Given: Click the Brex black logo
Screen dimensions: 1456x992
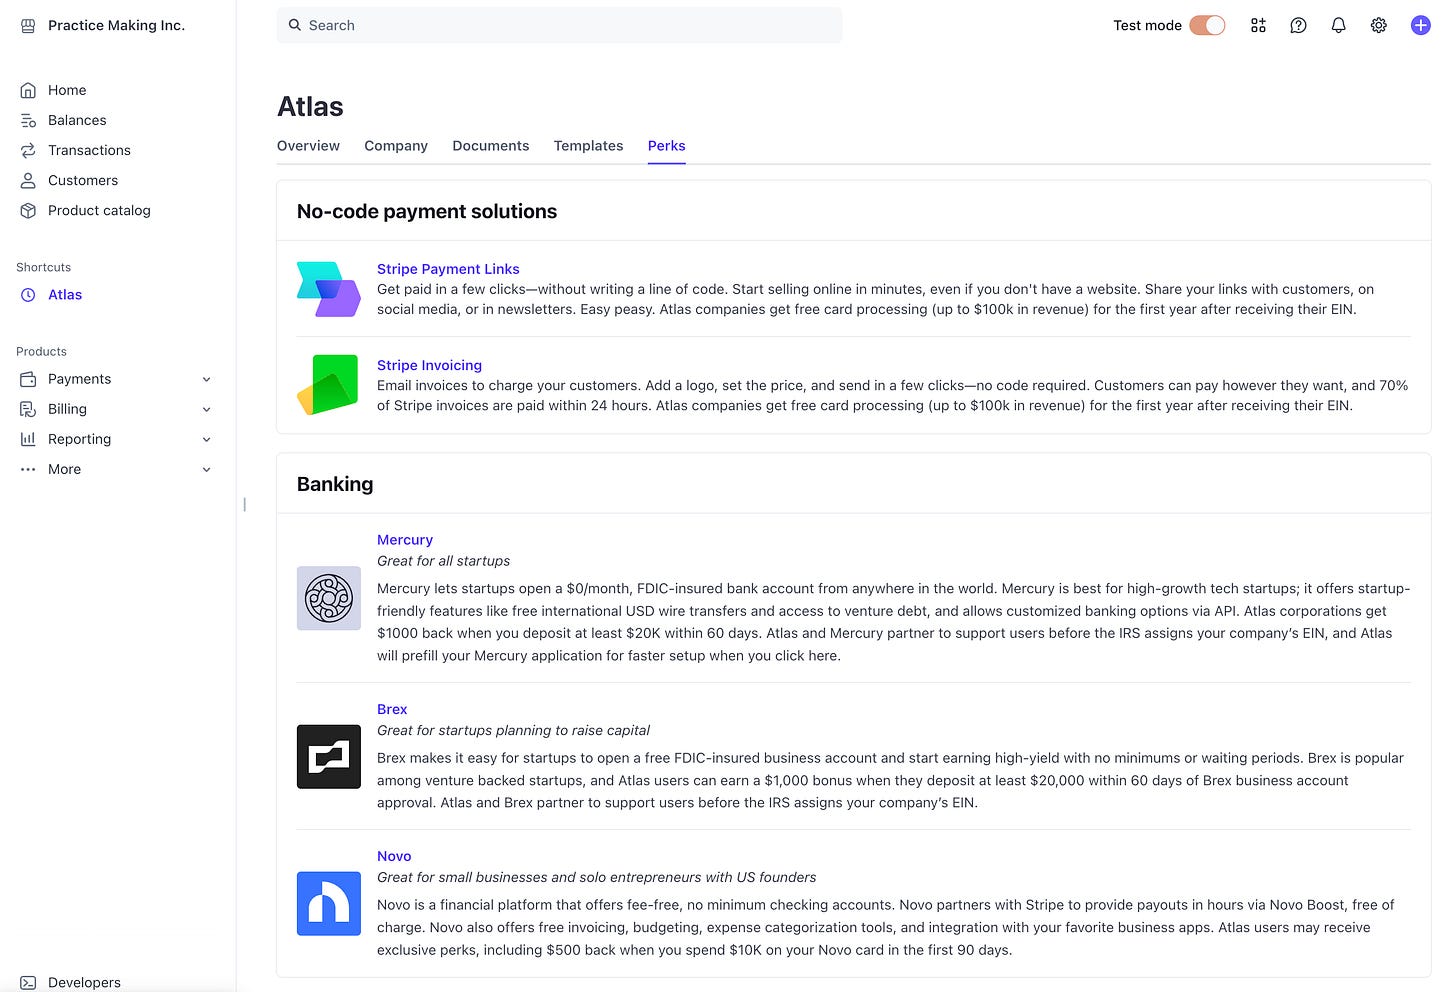Looking at the screenshot, I should (328, 757).
